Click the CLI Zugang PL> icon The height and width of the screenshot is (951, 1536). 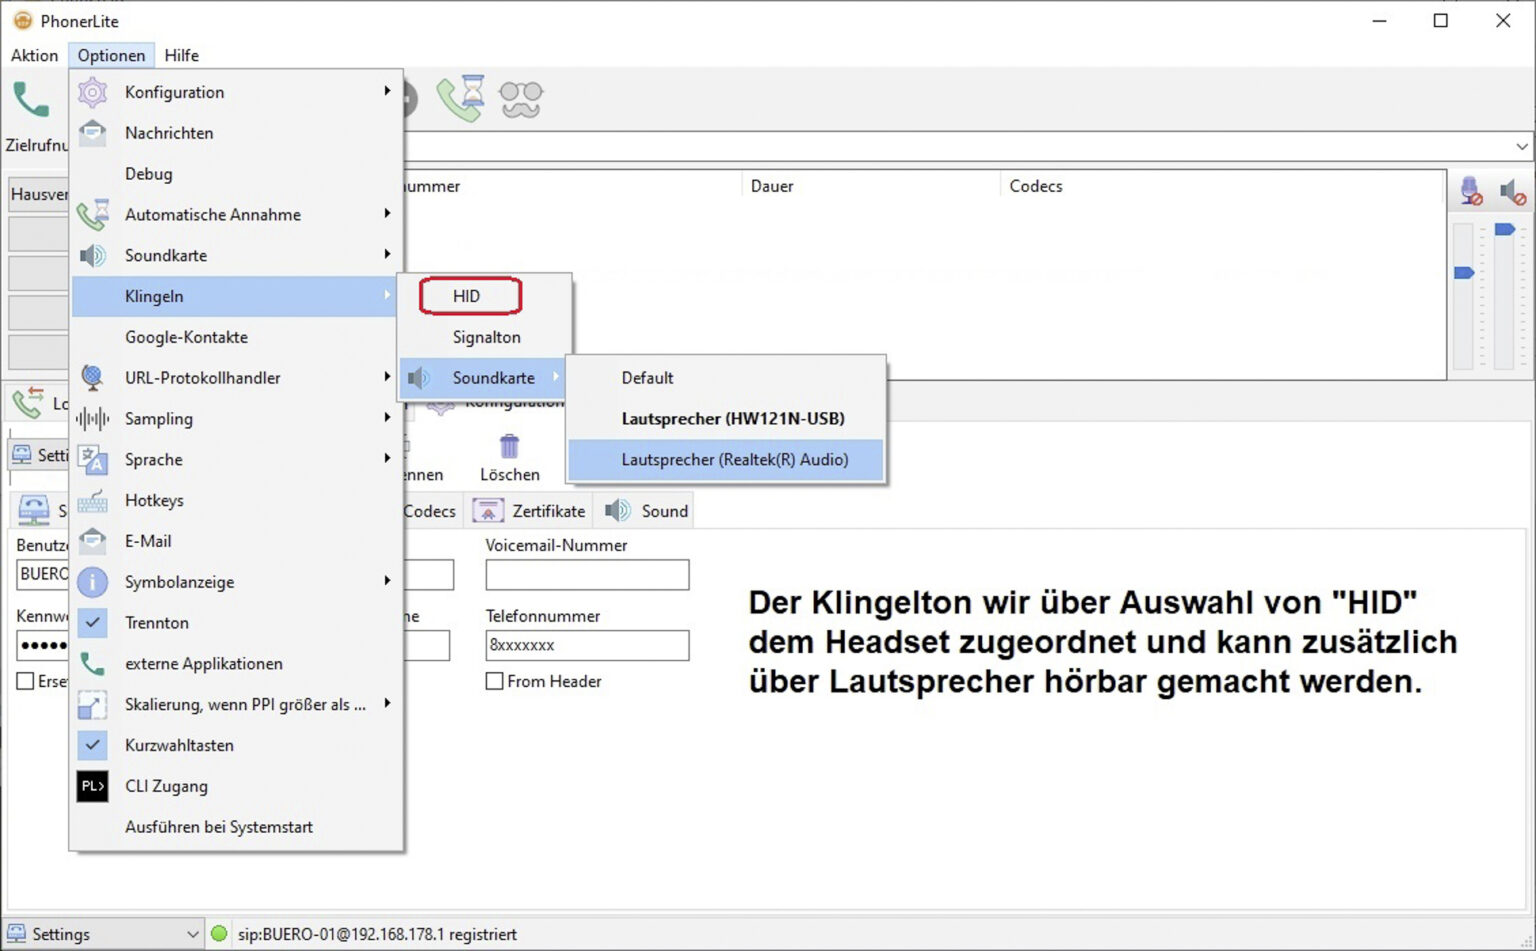tap(92, 787)
